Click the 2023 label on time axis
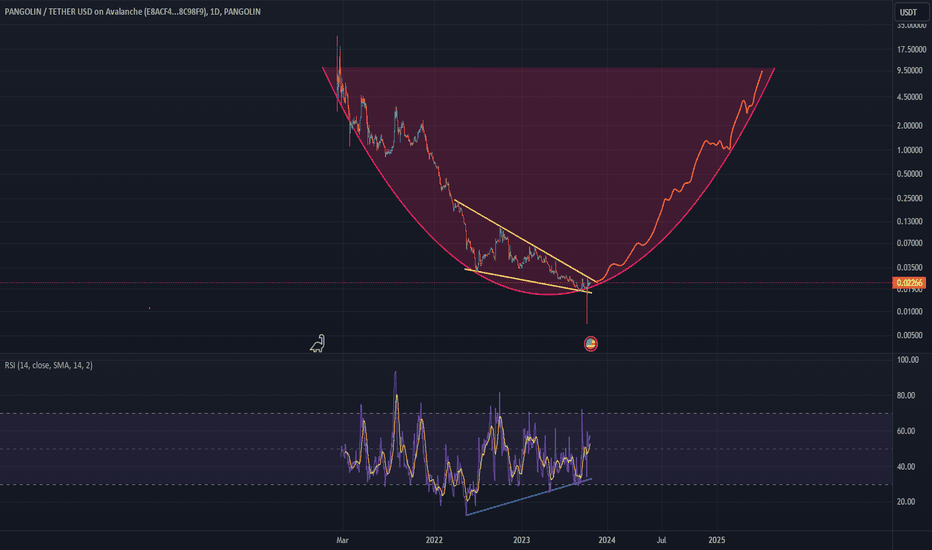Screen dimensions: 932x550 click(521, 540)
